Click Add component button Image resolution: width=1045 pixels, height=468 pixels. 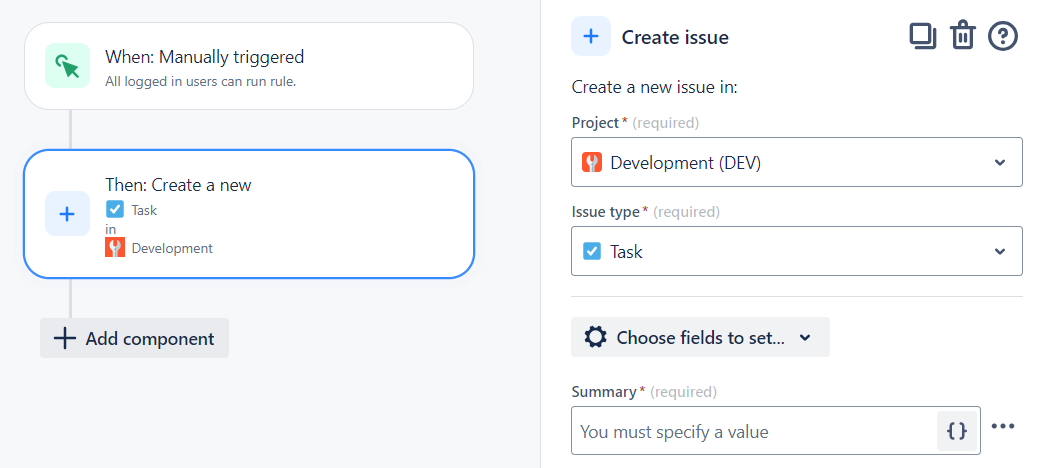click(134, 338)
